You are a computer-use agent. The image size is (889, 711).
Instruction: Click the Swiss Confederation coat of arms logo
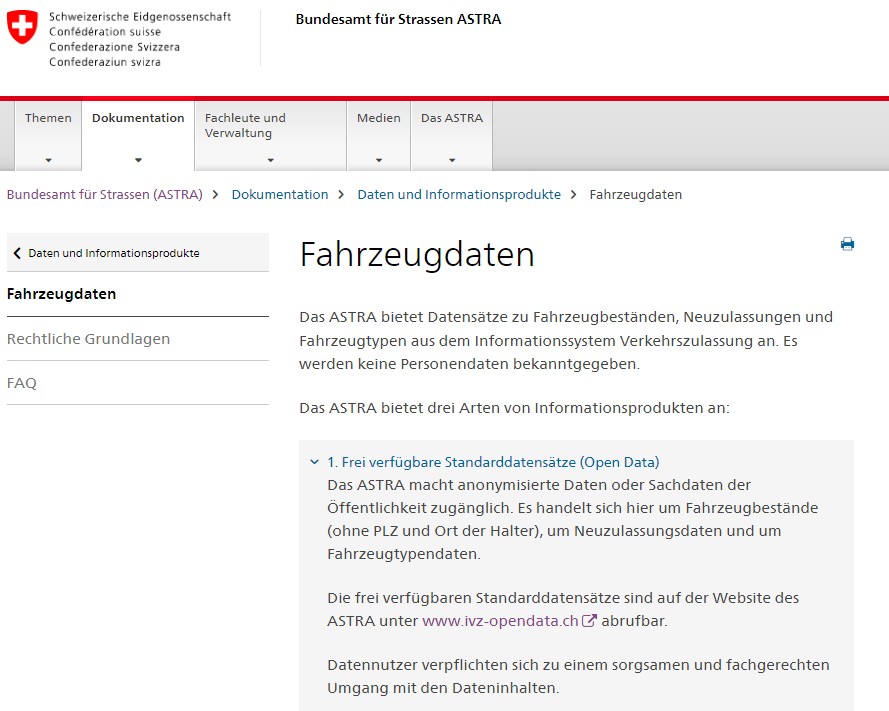[x=21, y=30]
